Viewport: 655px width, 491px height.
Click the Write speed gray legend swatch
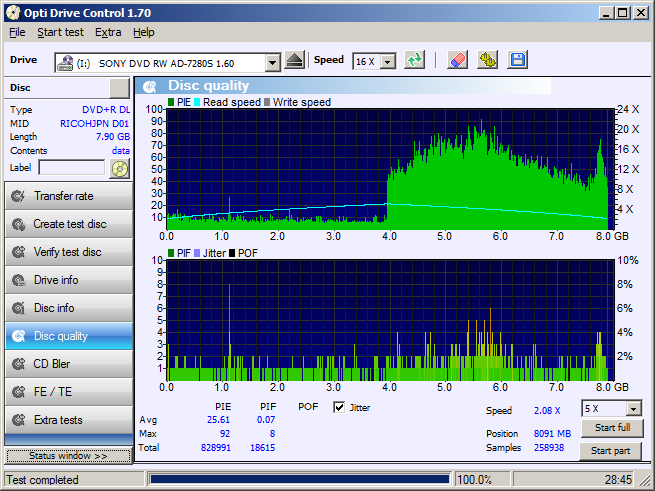click(267, 102)
